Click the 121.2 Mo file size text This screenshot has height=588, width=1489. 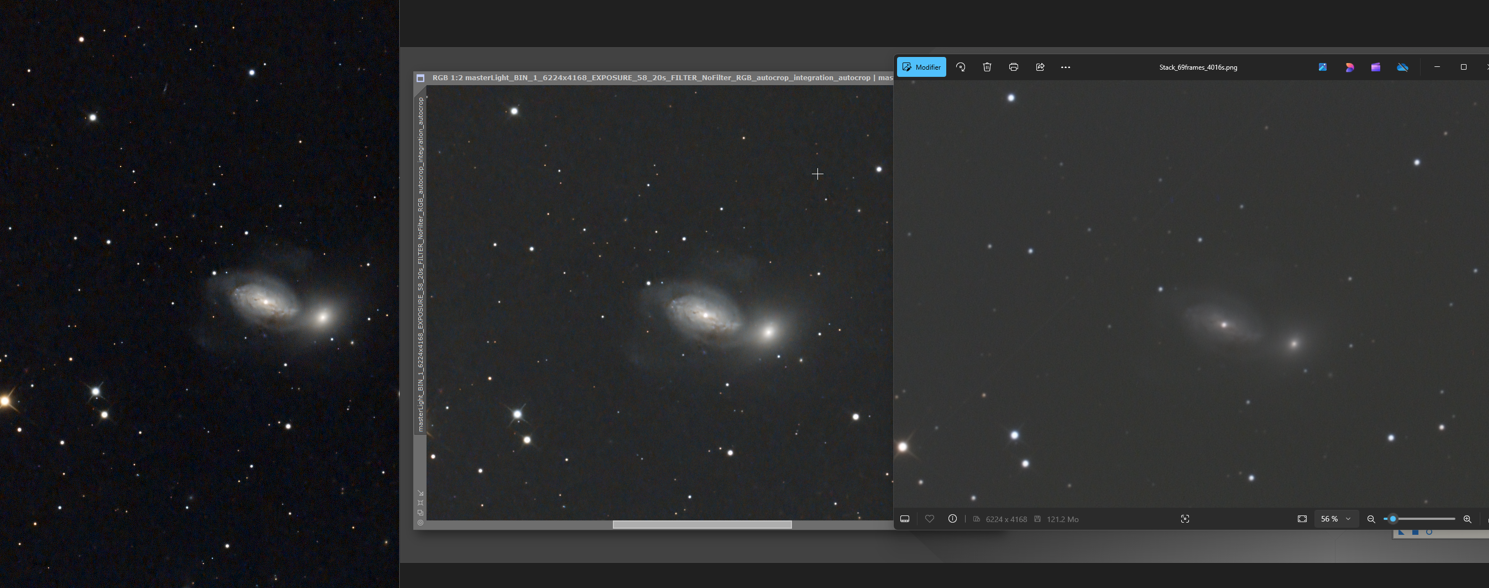coord(1063,519)
